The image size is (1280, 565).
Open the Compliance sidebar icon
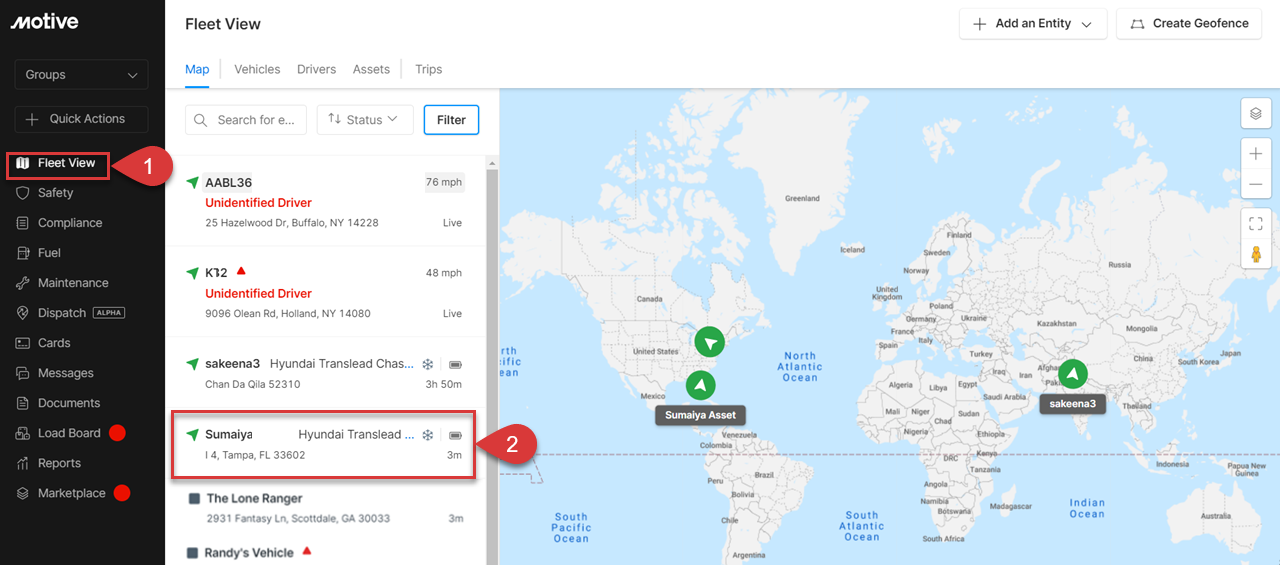click(x=23, y=223)
